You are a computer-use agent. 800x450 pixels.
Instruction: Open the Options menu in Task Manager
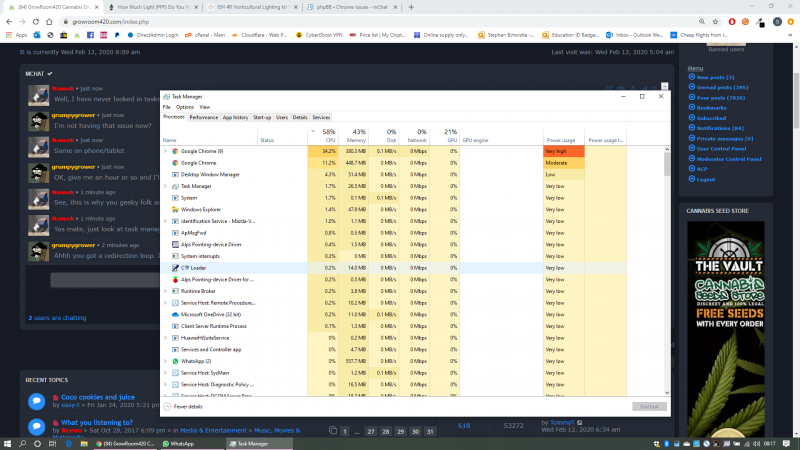coord(184,106)
